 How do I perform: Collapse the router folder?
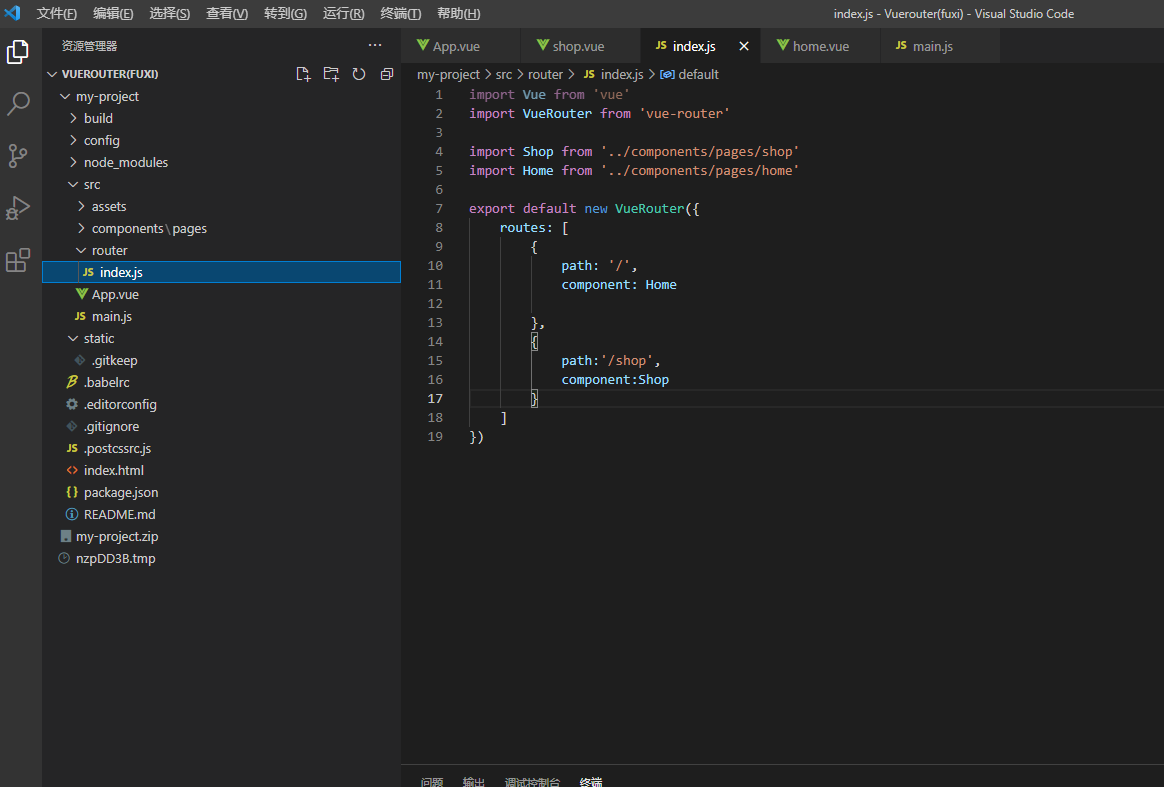tap(221, 250)
